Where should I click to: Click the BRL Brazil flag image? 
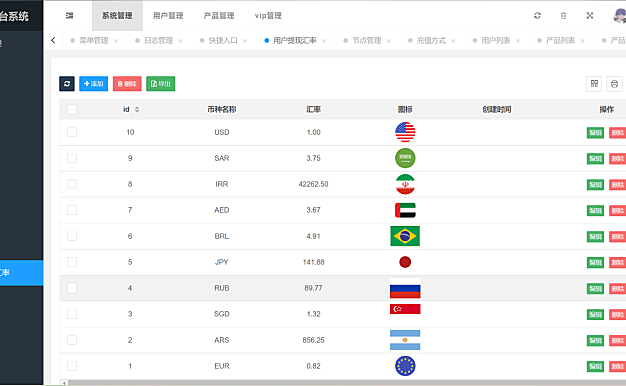[405, 236]
